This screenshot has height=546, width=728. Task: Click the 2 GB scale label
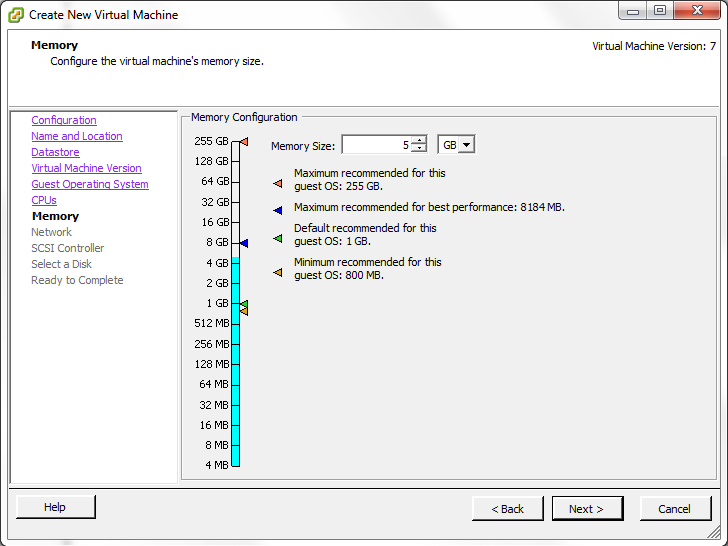click(217, 283)
